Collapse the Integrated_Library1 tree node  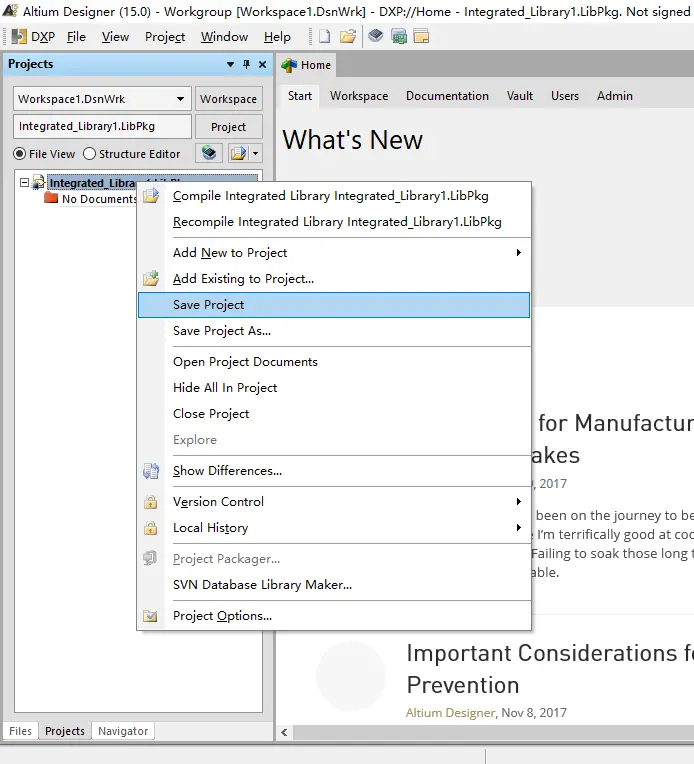pos(25,183)
